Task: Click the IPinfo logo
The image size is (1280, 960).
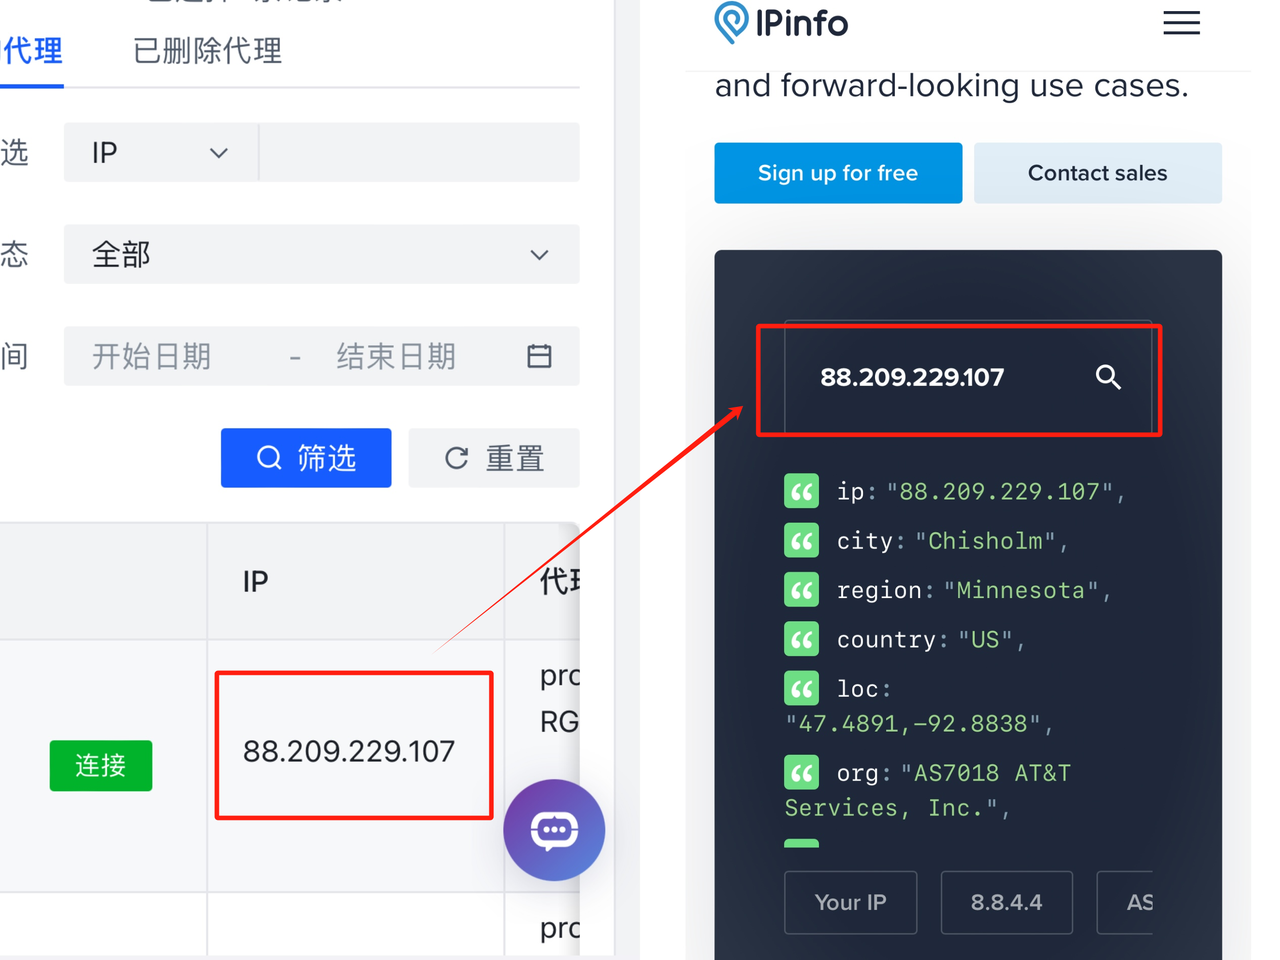Action: pyautogui.click(x=781, y=23)
